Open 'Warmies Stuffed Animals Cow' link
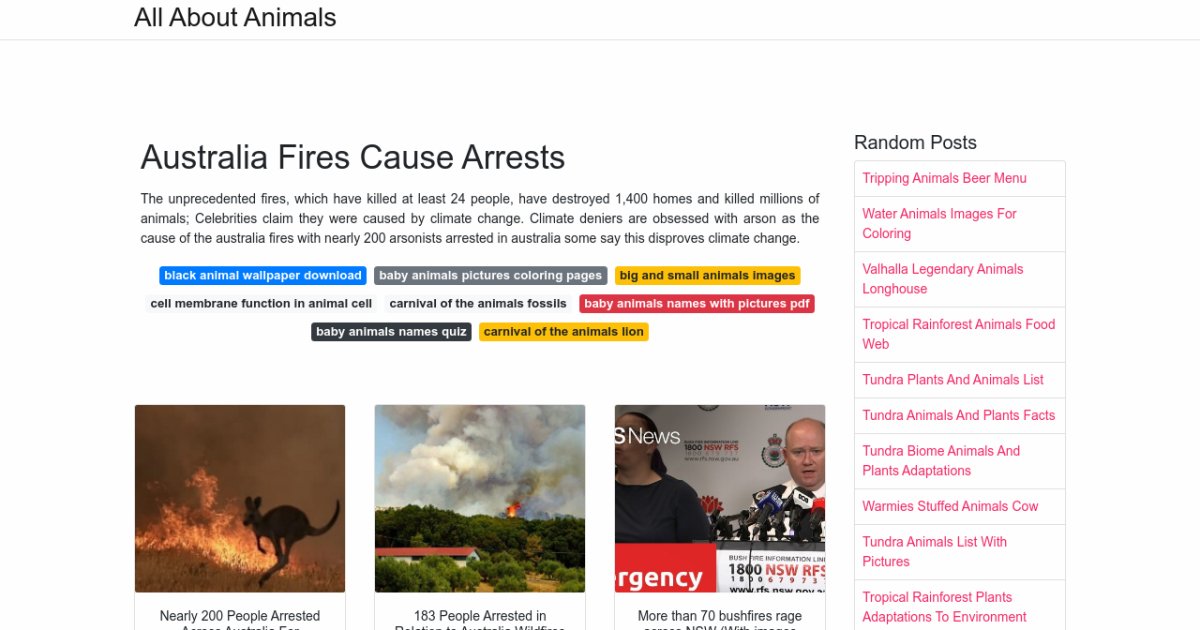Viewport: 1200px width, 630px height. click(x=951, y=506)
